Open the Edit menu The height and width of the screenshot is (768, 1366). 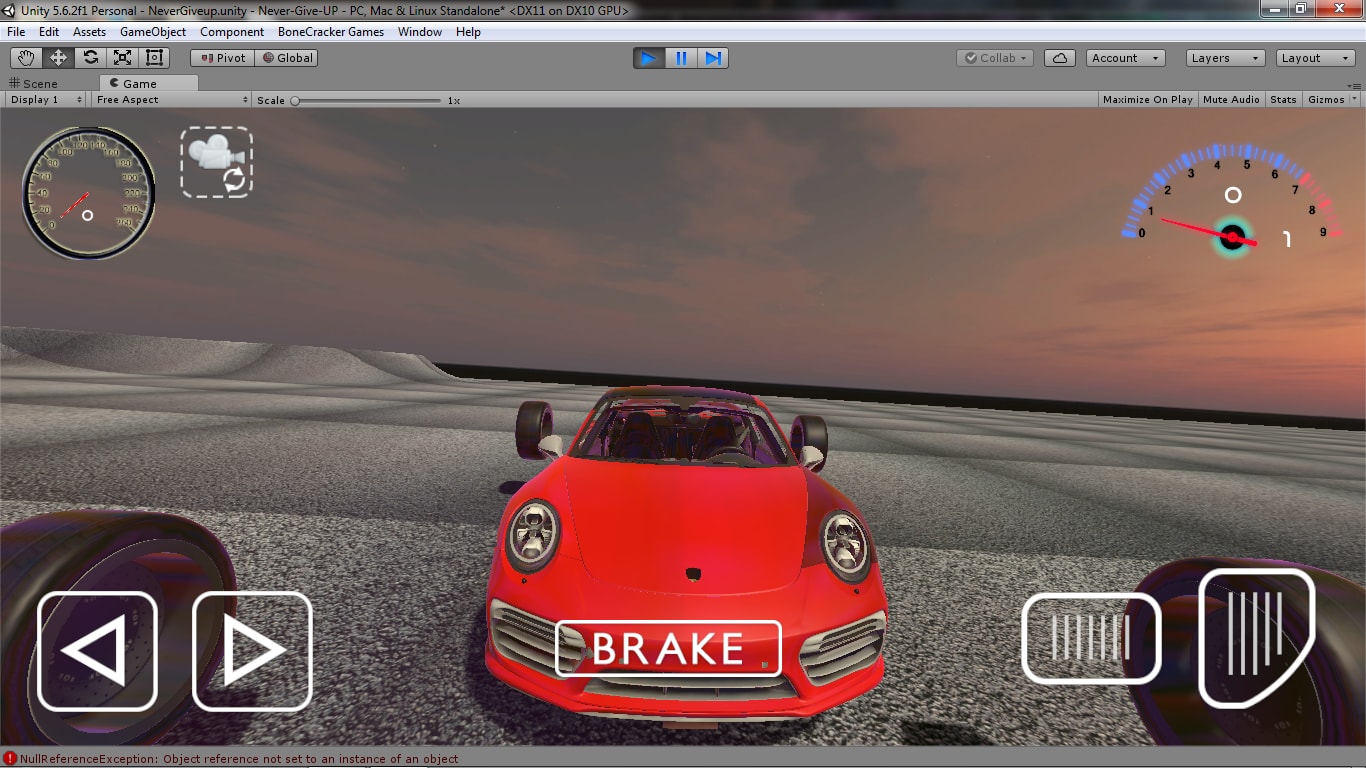49,32
